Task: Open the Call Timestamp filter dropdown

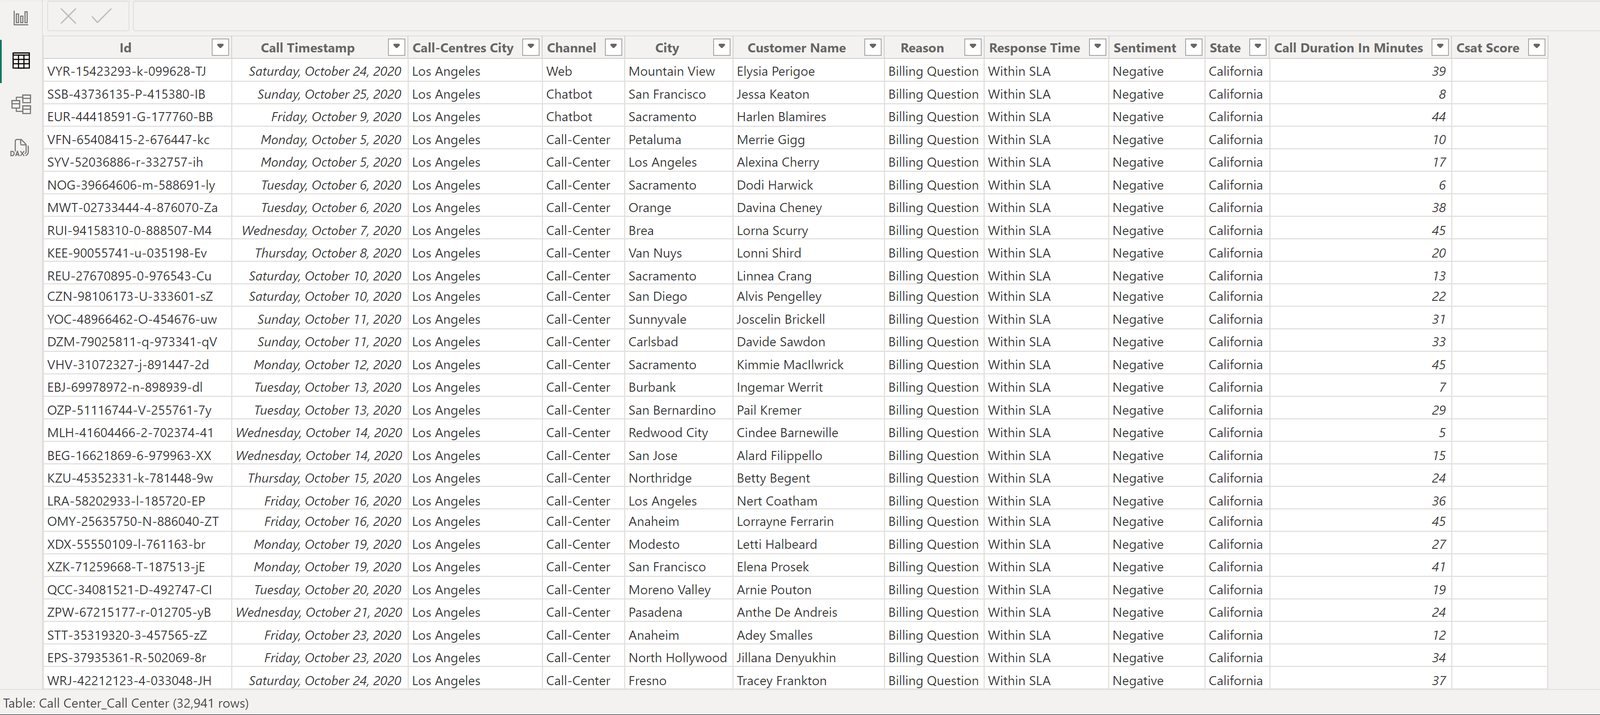Action: (396, 47)
